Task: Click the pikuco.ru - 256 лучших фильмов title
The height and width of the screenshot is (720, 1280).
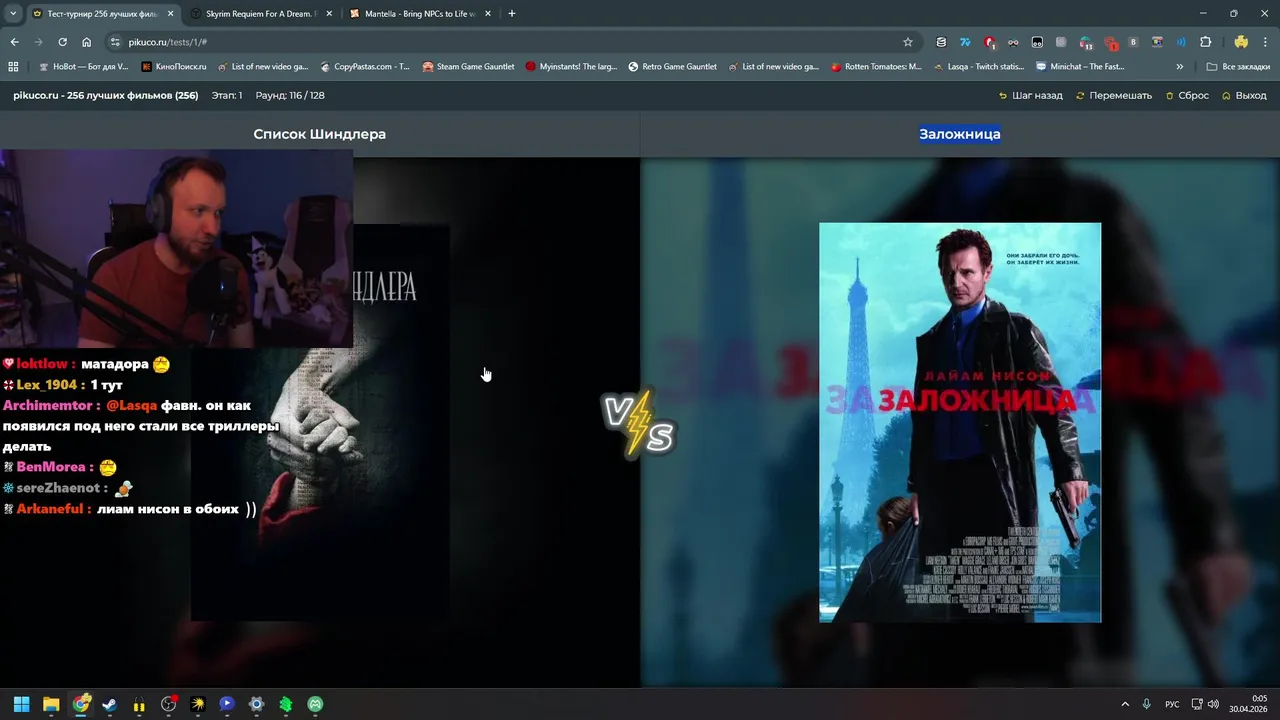Action: [x=106, y=96]
